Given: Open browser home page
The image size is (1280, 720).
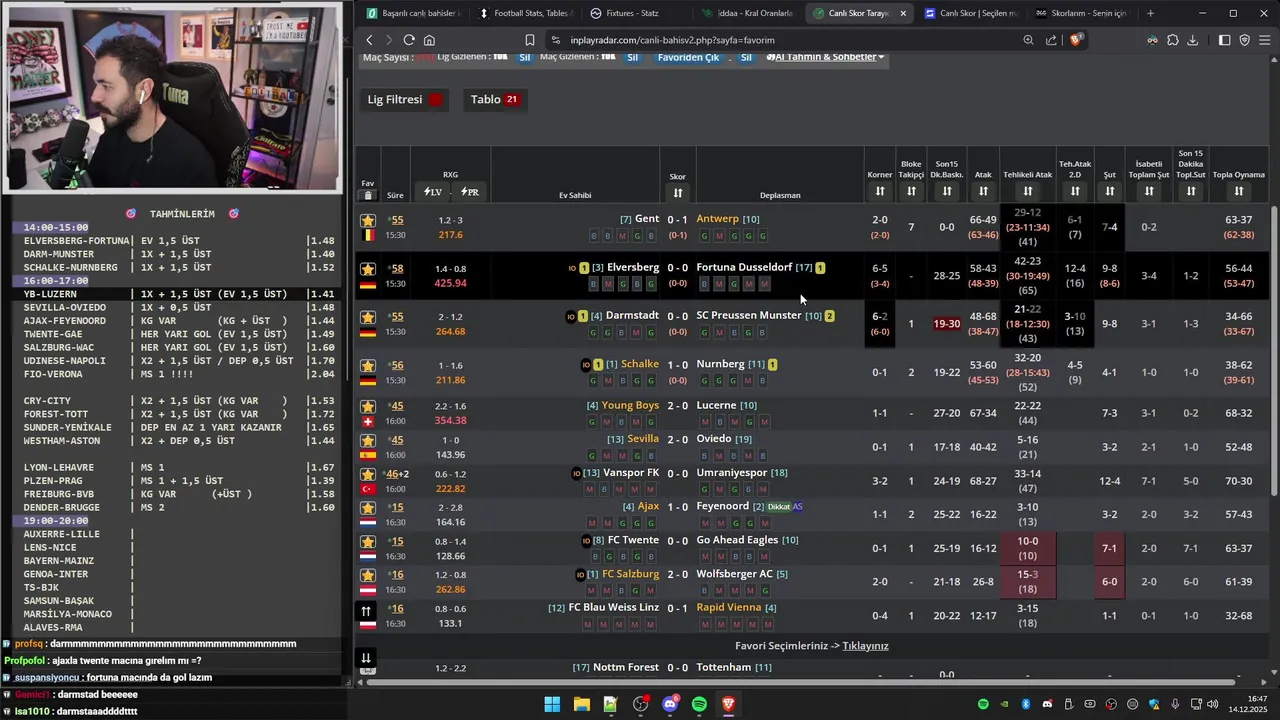Looking at the screenshot, I should pos(429,40).
